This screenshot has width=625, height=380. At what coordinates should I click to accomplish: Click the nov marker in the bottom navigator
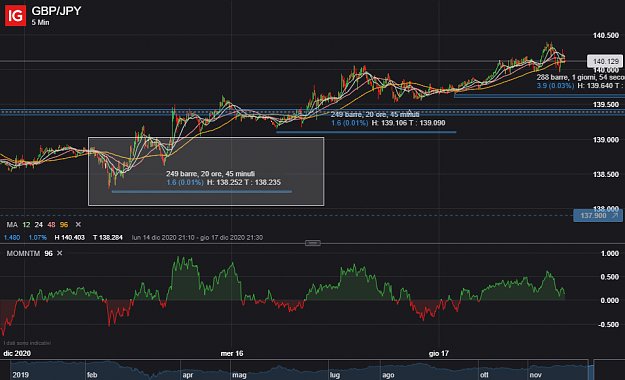[536, 375]
